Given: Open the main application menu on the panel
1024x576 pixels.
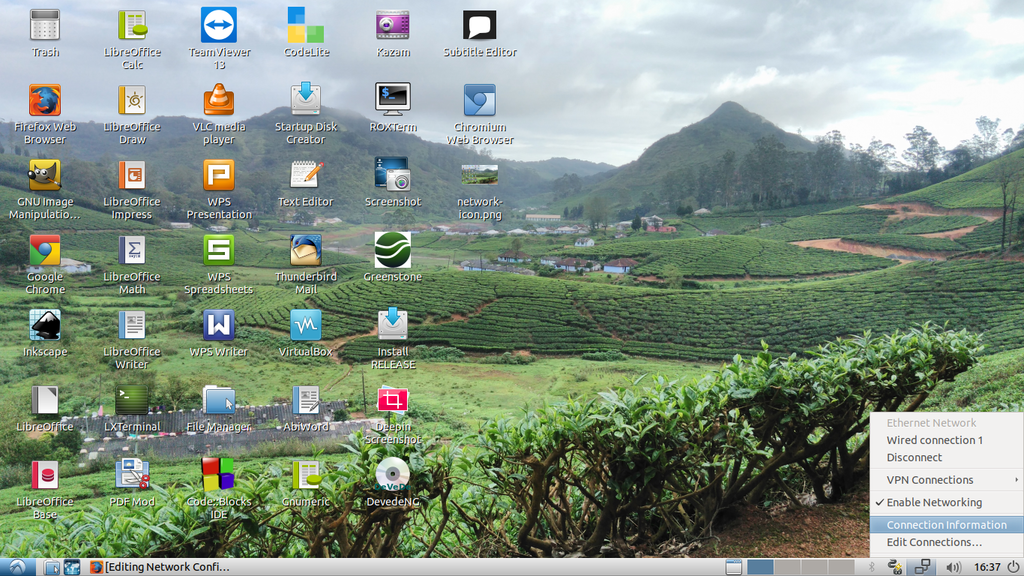Looking at the screenshot, I should (x=17, y=567).
